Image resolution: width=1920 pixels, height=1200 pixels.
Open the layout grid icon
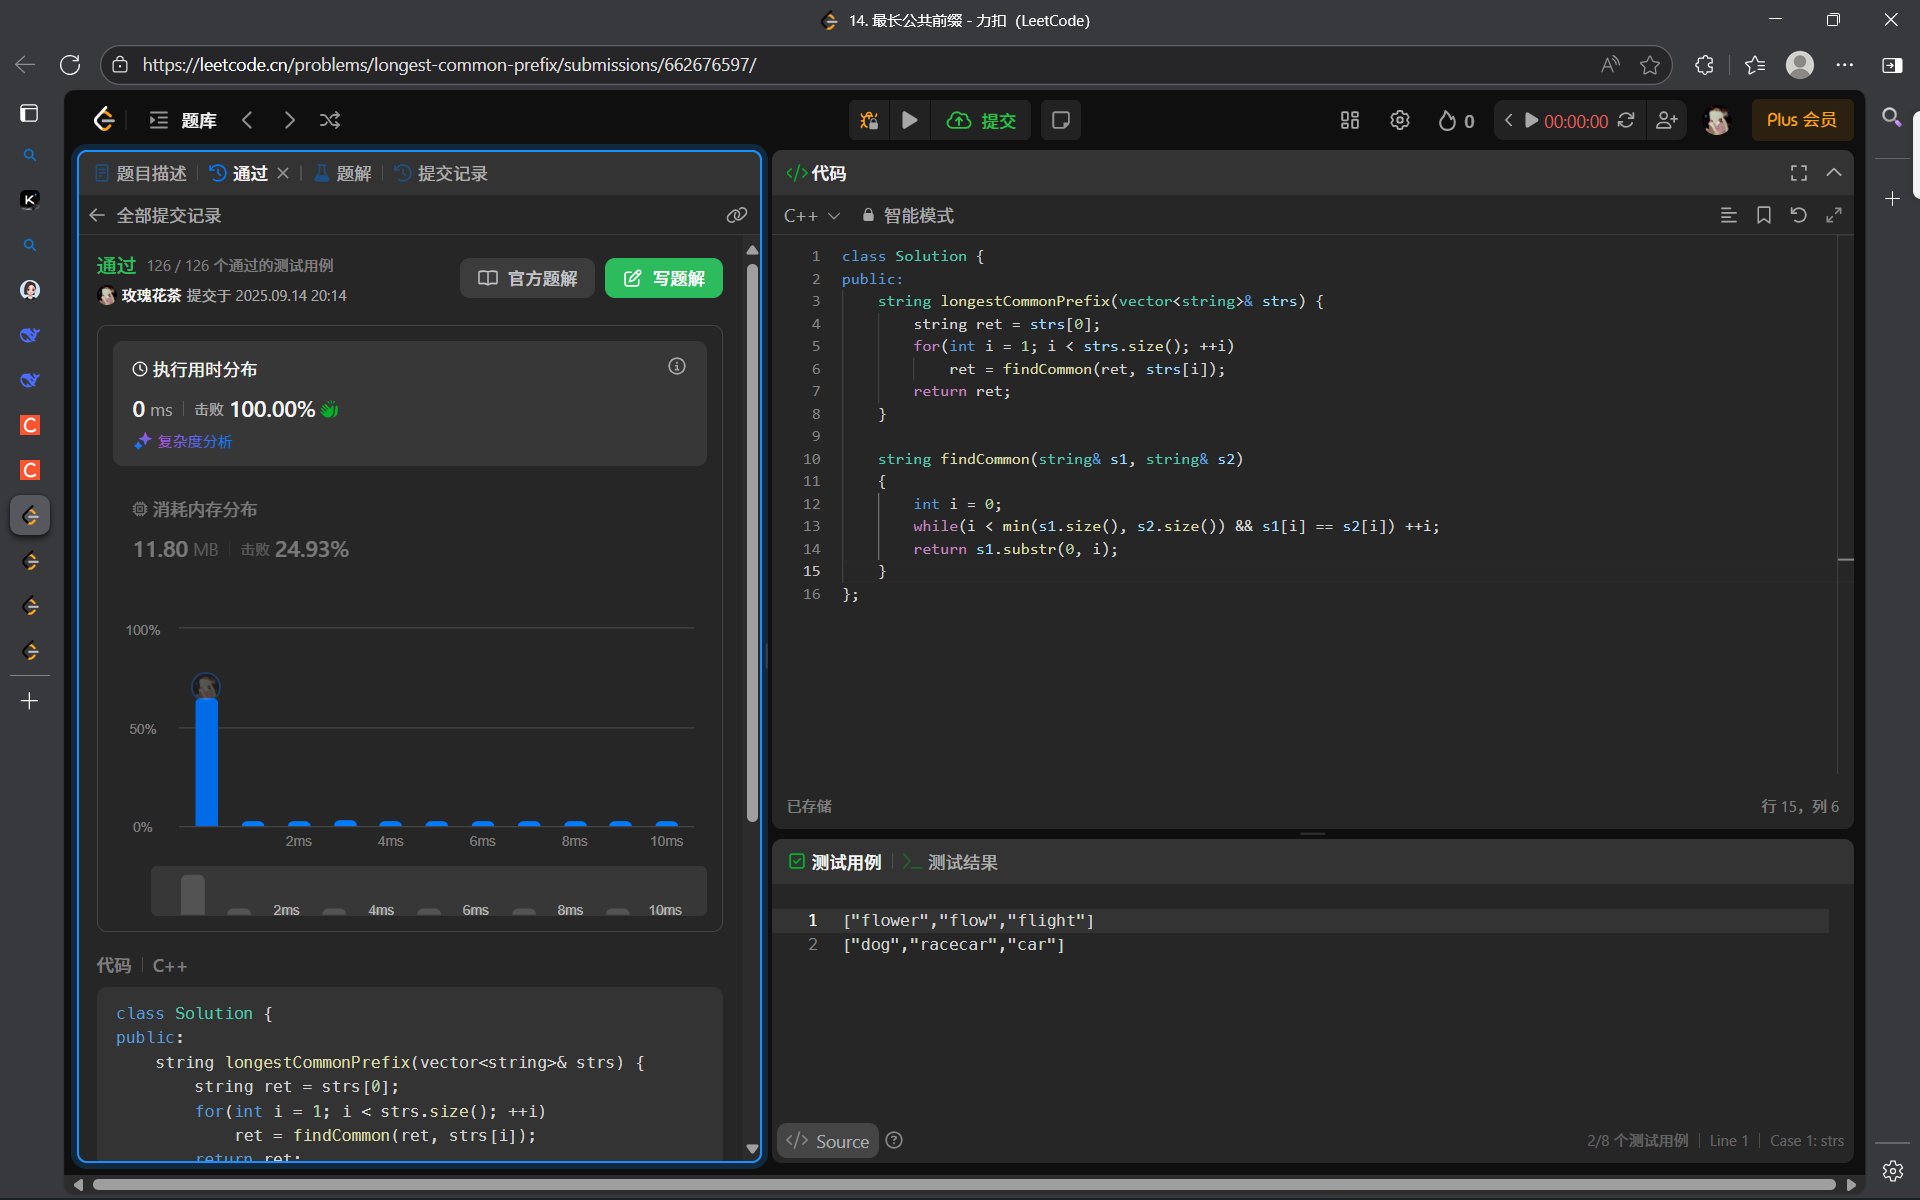1350,120
